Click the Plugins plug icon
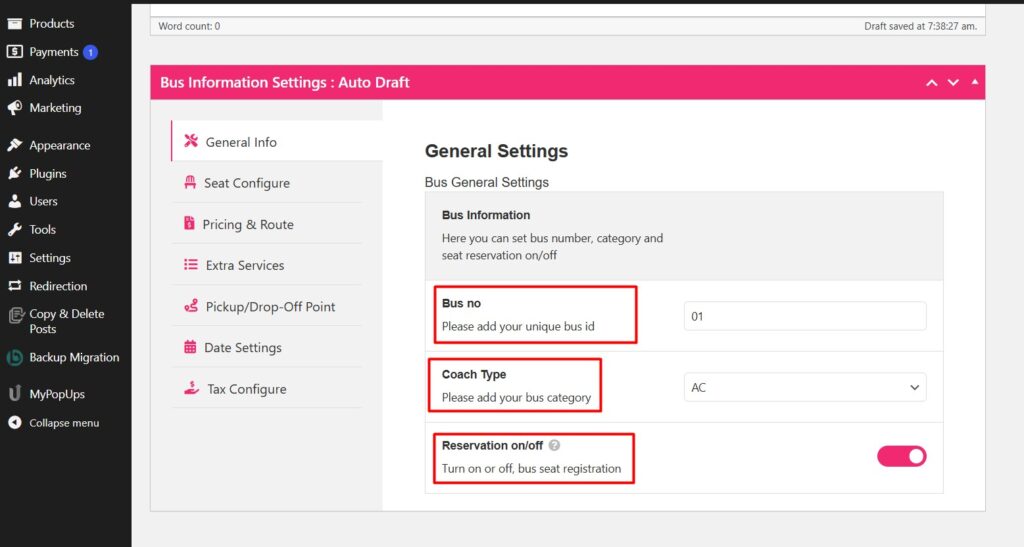 tap(14, 173)
